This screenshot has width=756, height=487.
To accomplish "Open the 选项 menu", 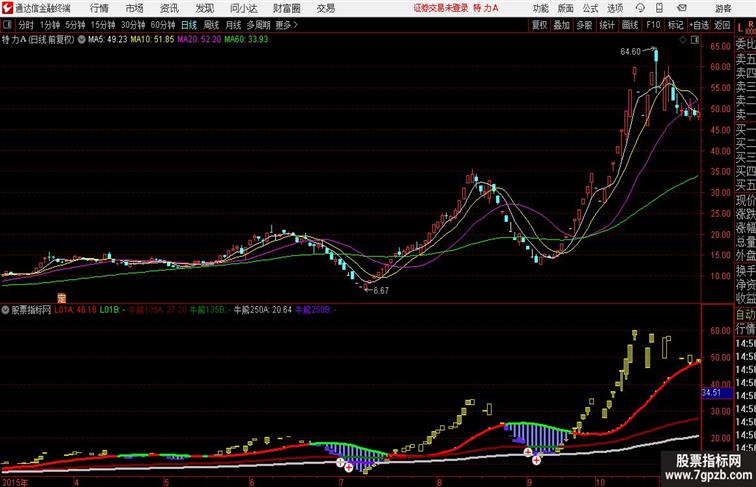I will click(x=615, y=8).
